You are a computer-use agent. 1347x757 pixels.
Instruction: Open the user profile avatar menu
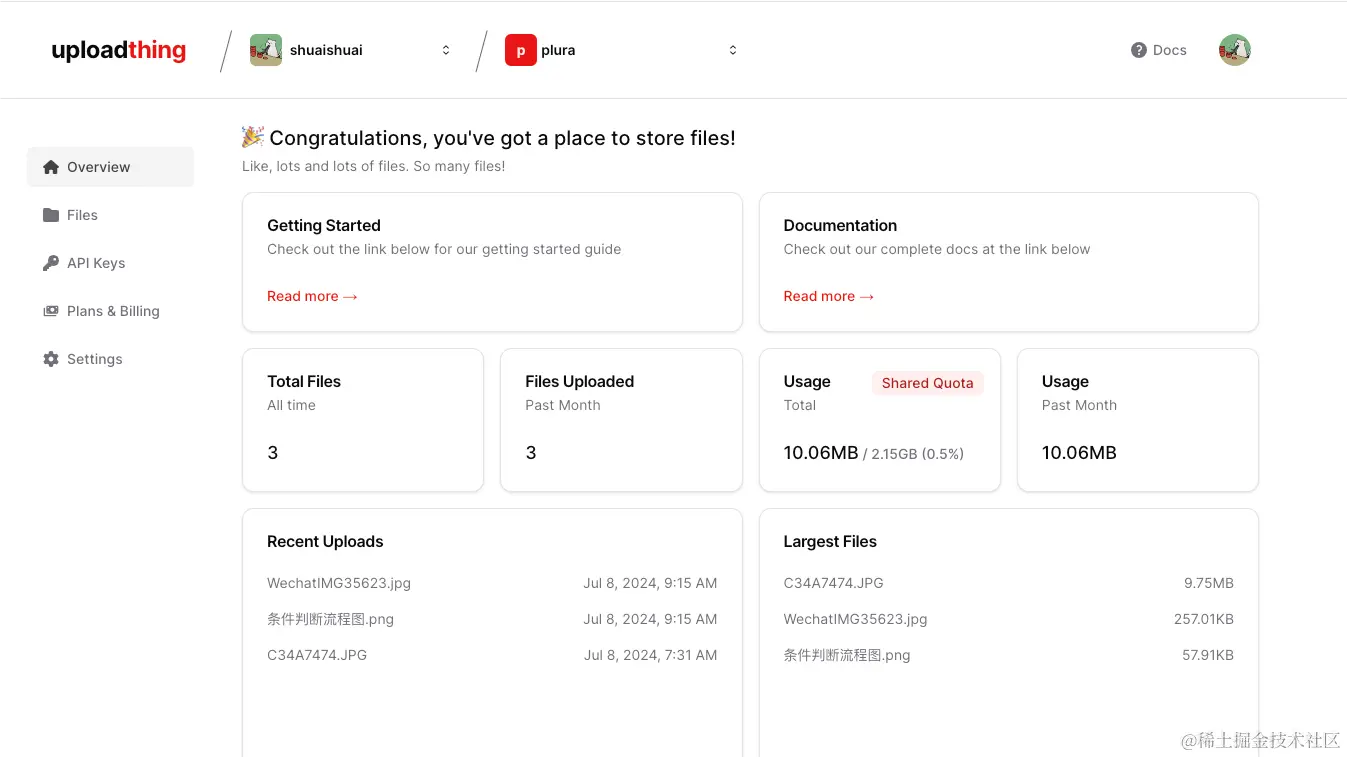1235,50
